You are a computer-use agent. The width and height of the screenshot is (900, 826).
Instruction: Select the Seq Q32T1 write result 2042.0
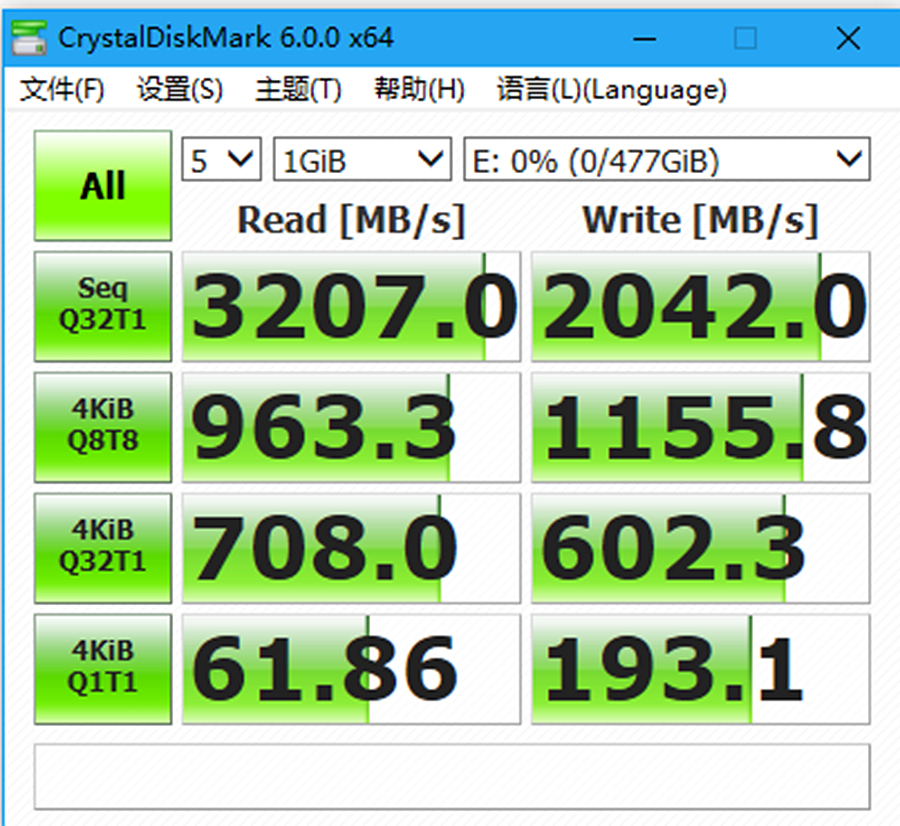point(700,305)
